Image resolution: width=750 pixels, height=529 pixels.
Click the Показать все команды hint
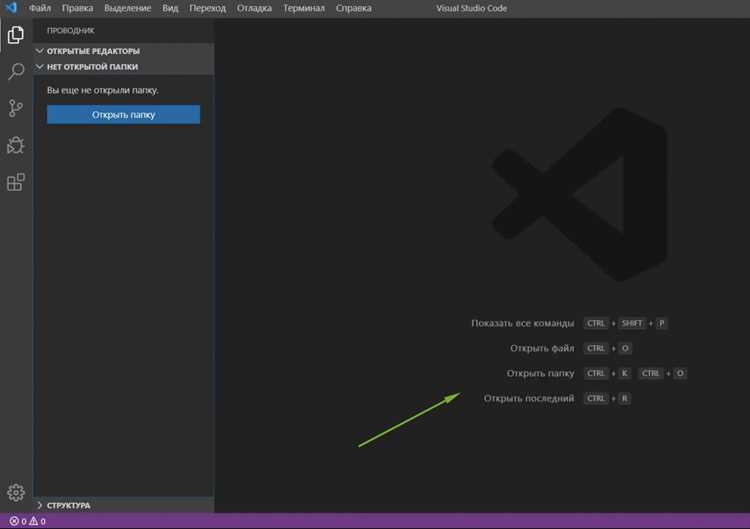[x=522, y=323]
